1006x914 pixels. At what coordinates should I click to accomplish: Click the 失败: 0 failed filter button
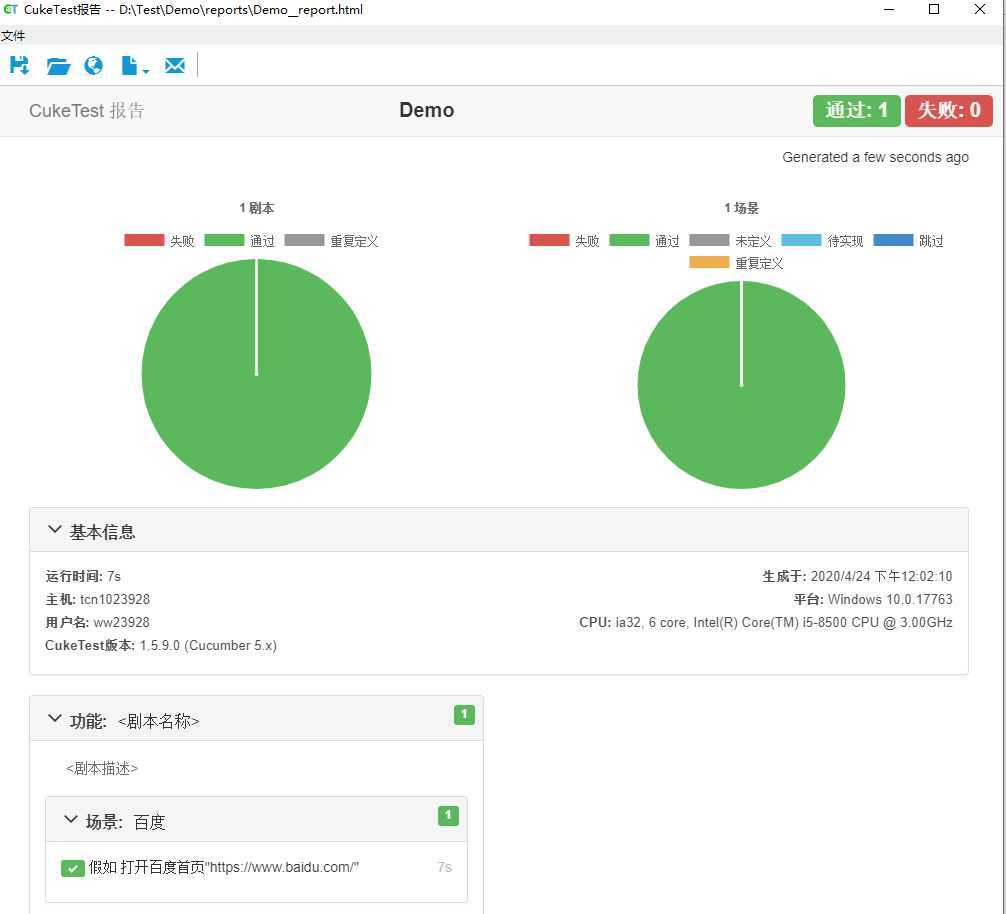949,110
